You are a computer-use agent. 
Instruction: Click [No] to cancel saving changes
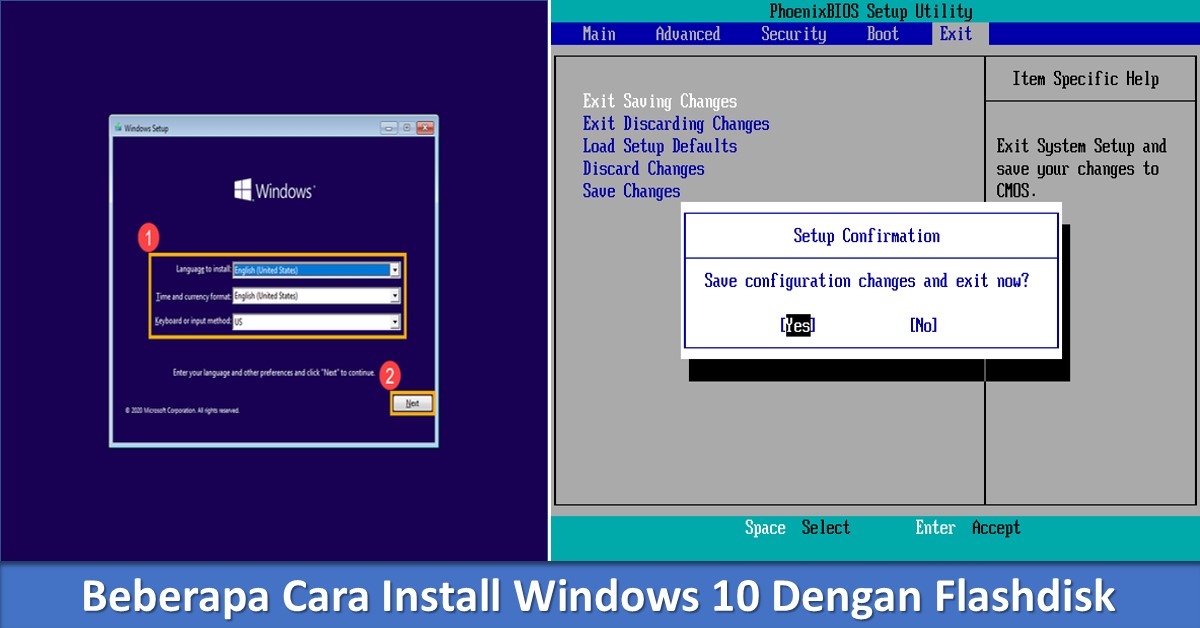(922, 325)
